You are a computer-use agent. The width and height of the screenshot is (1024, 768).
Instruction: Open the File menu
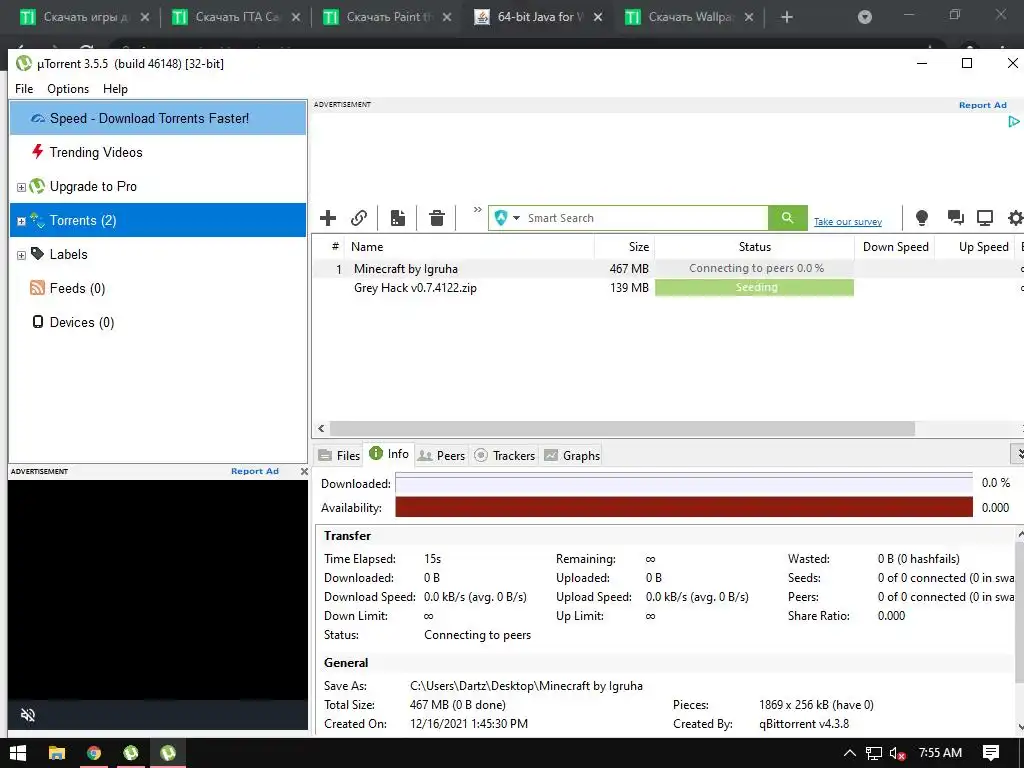point(24,89)
